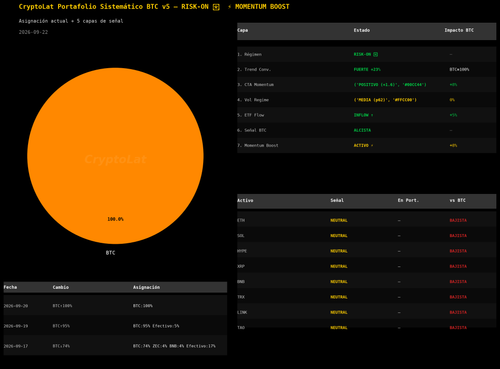Click the 'Estado' column header
This screenshot has height=369, width=500.
click(362, 30)
